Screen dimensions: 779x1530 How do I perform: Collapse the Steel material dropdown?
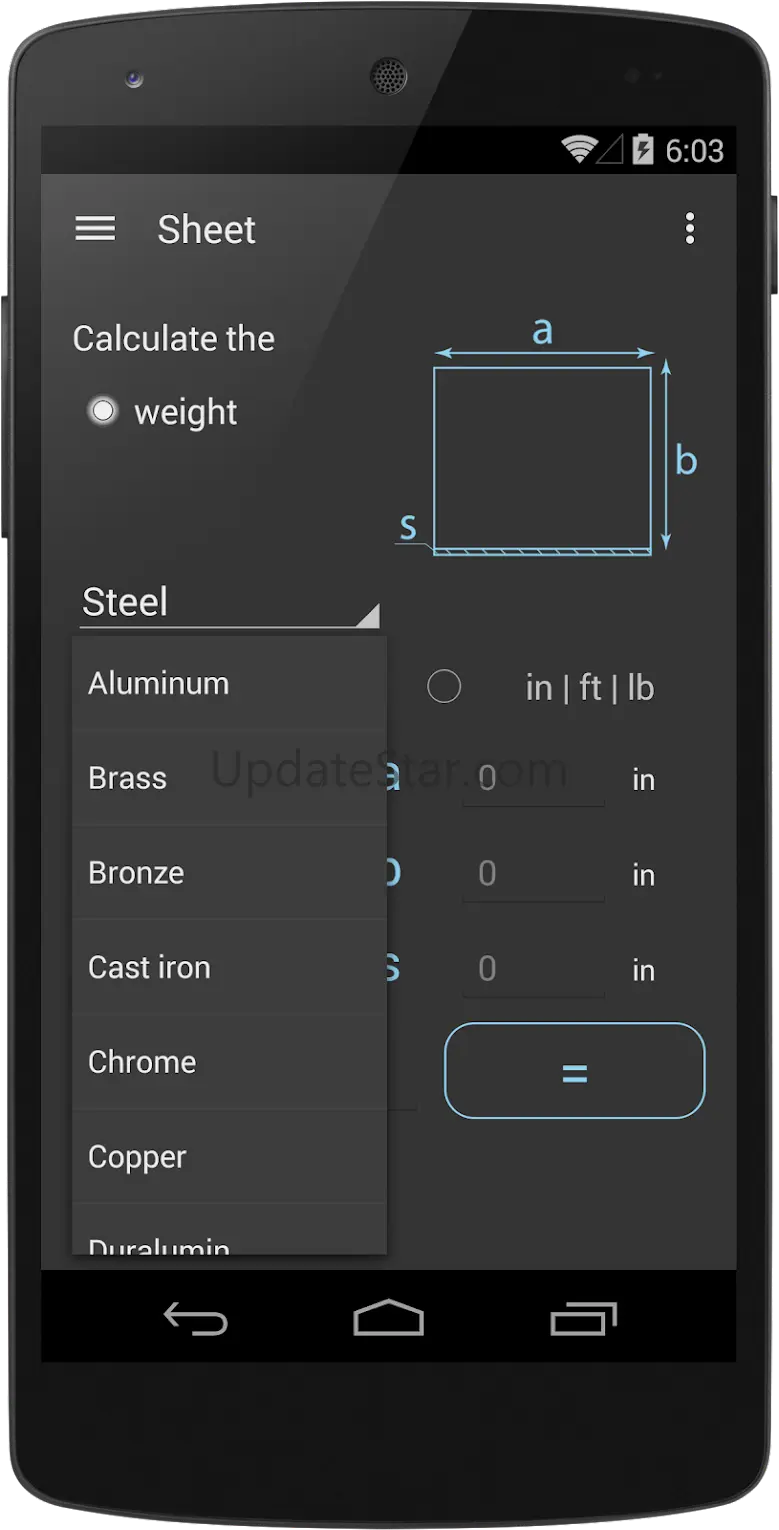[229, 603]
